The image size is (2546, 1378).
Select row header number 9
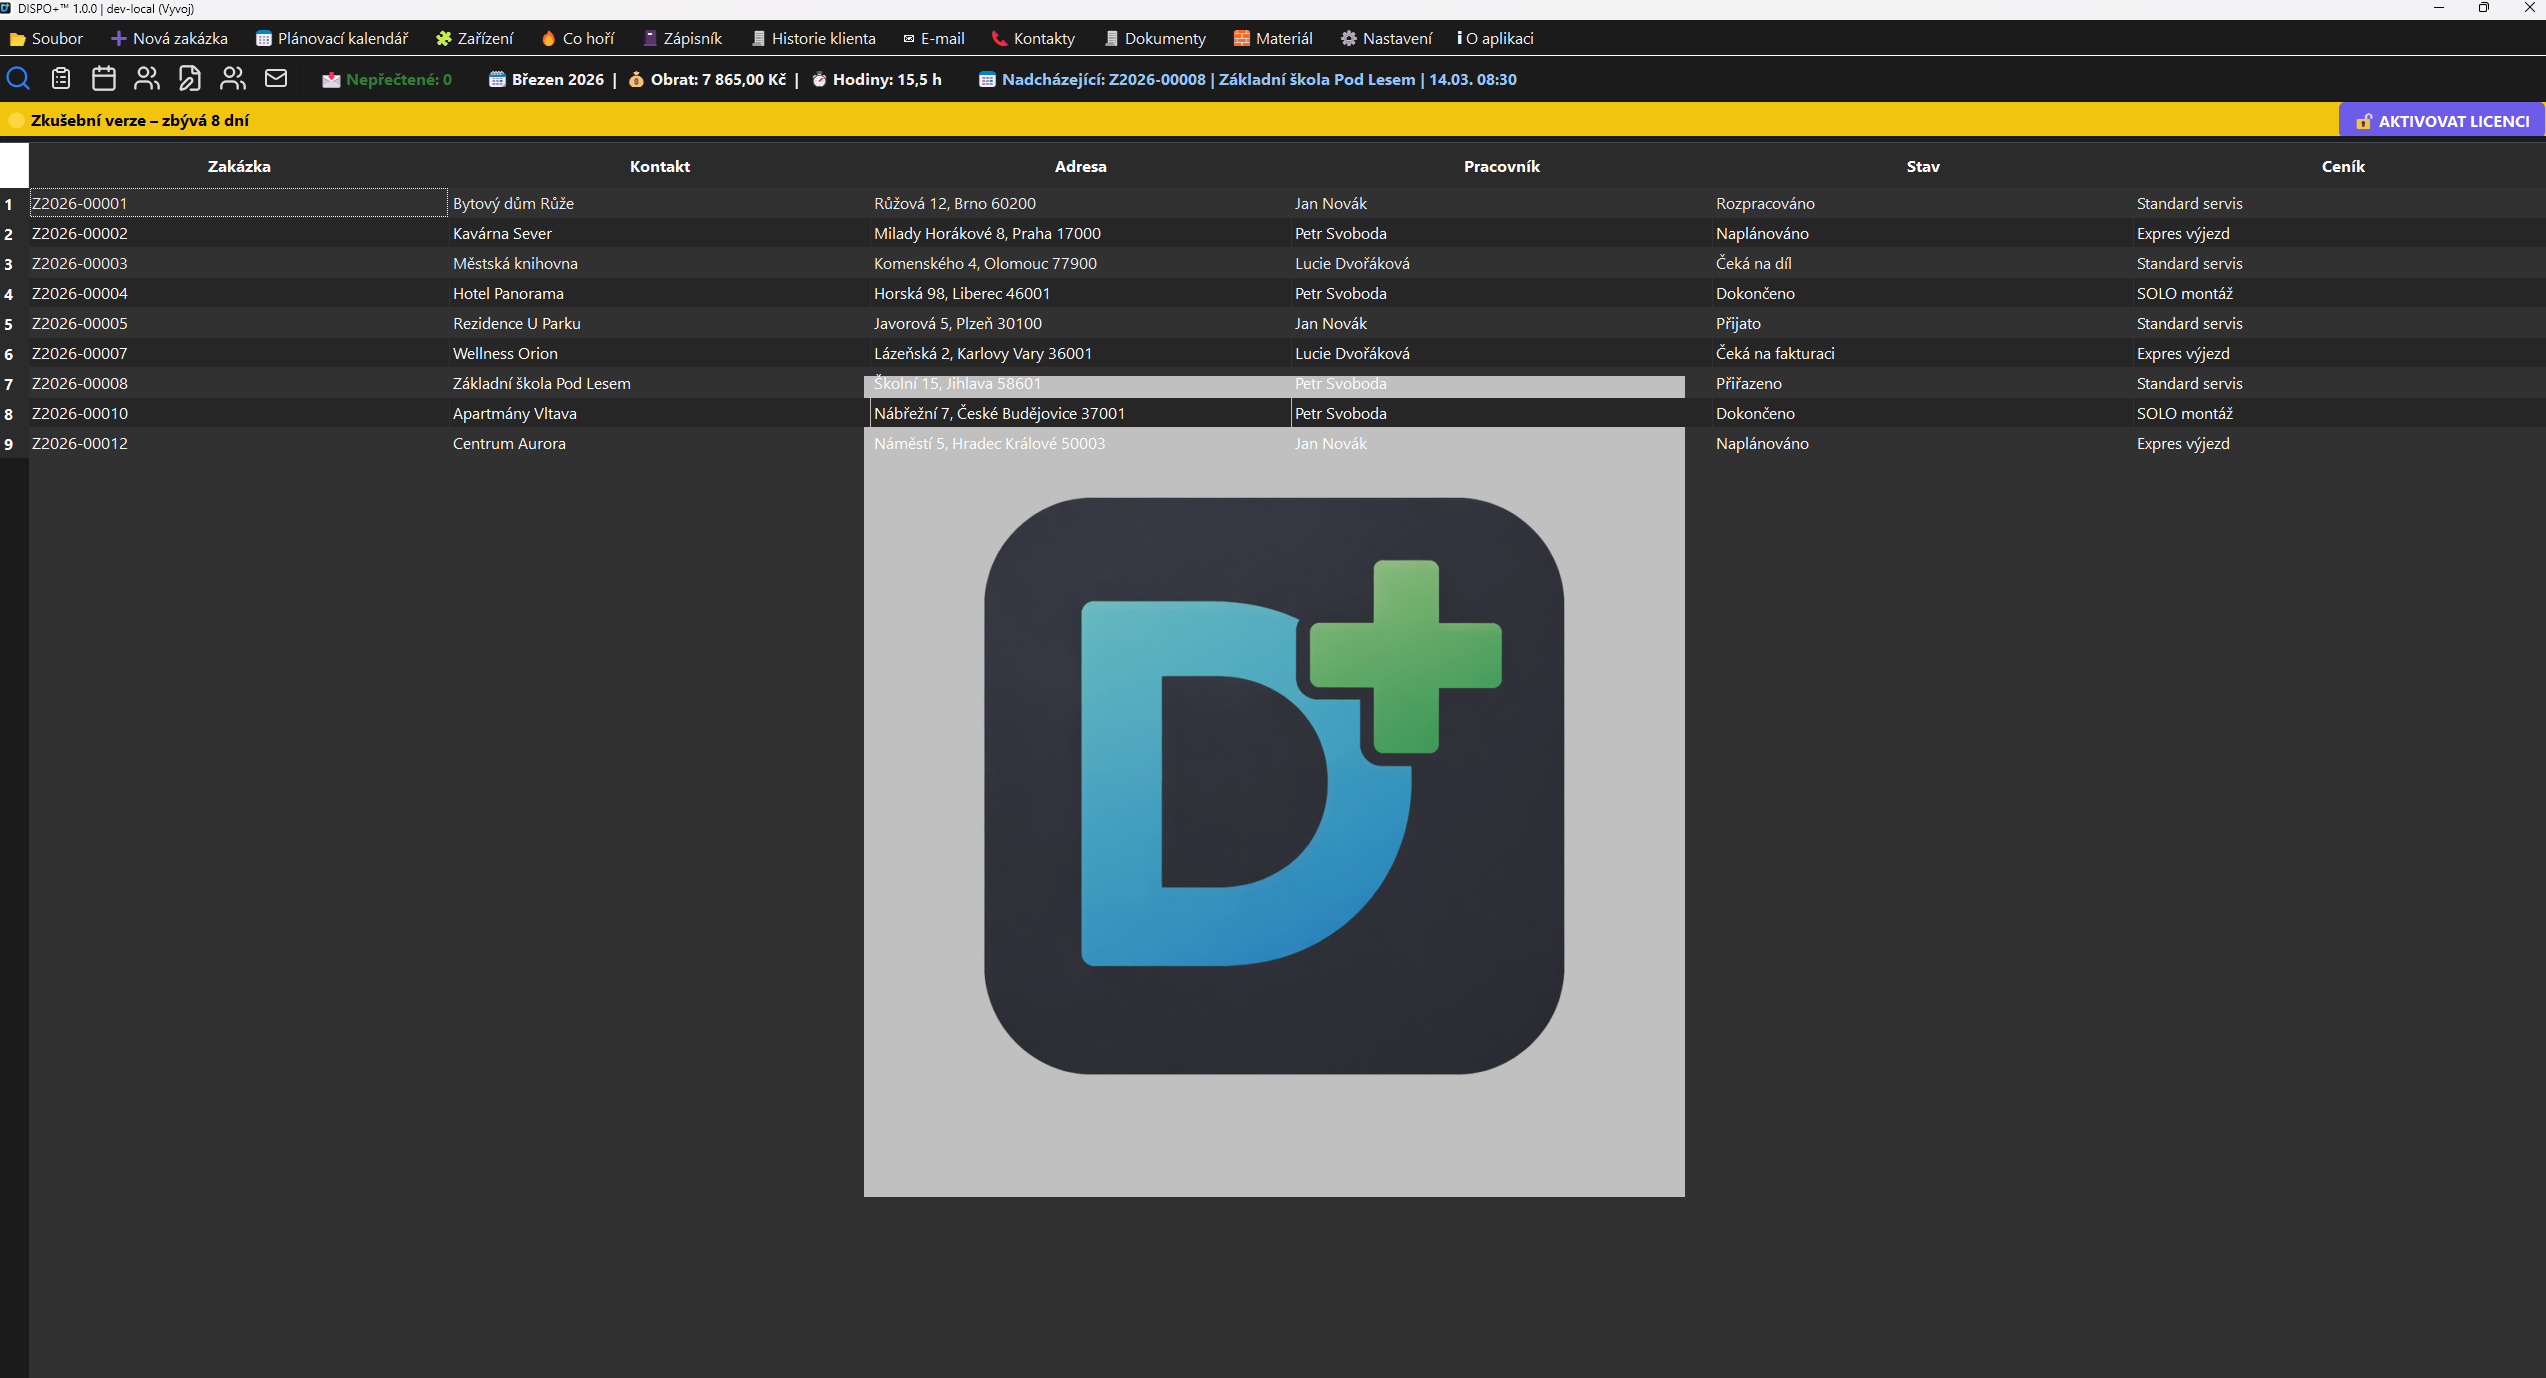(x=14, y=444)
